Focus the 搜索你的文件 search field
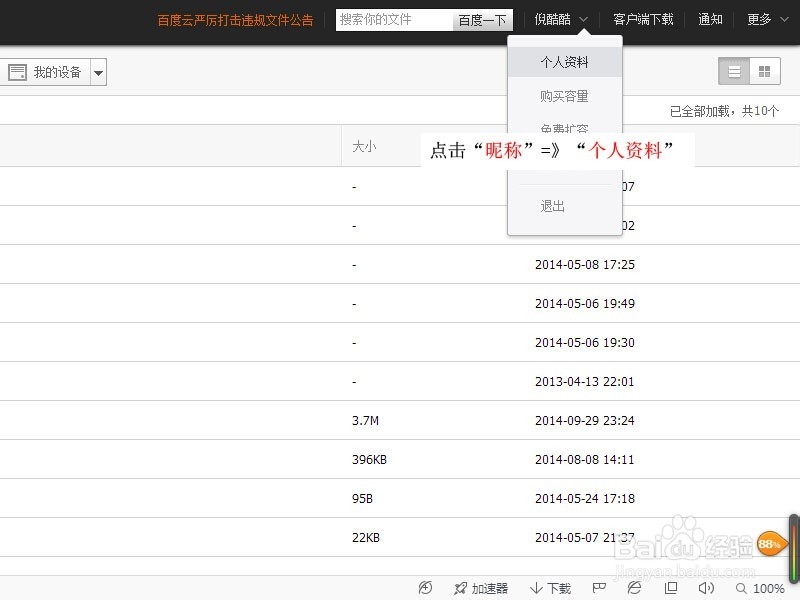The image size is (800, 600). click(394, 20)
